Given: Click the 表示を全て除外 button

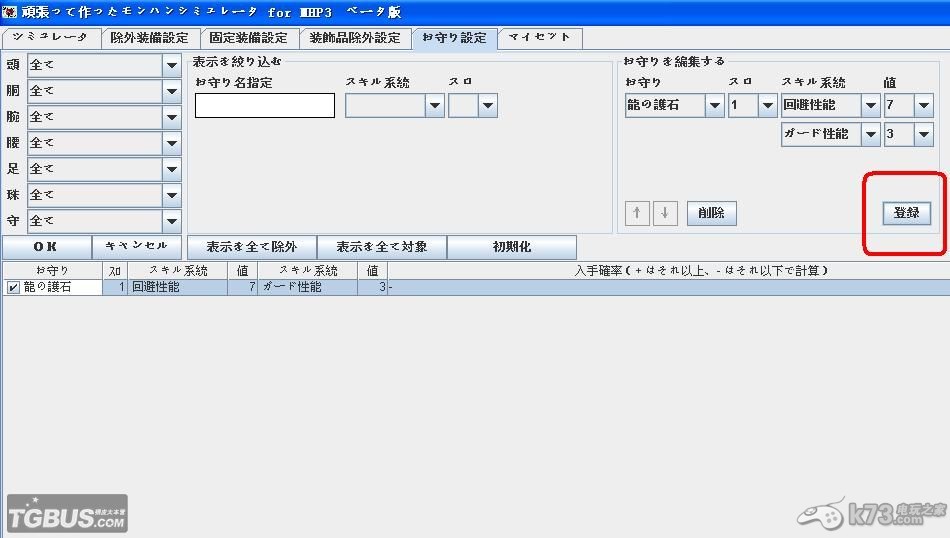Looking at the screenshot, I should point(251,247).
